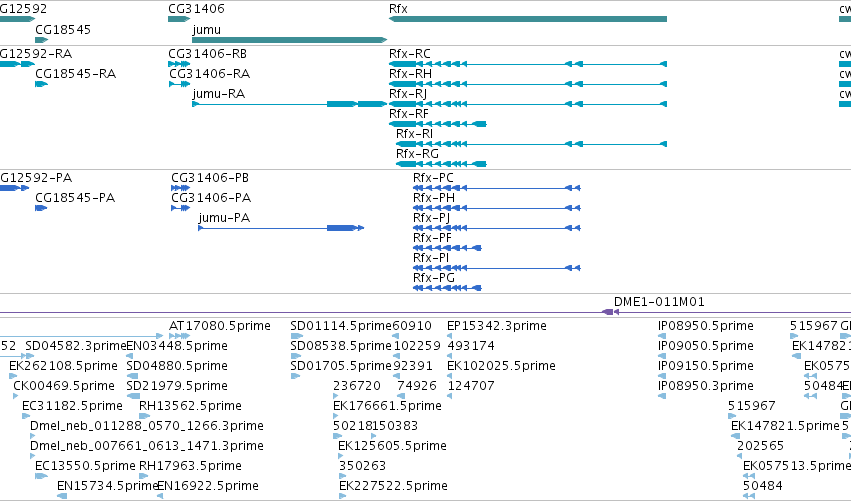Select the EN16922.5prime EST label

tap(208, 487)
